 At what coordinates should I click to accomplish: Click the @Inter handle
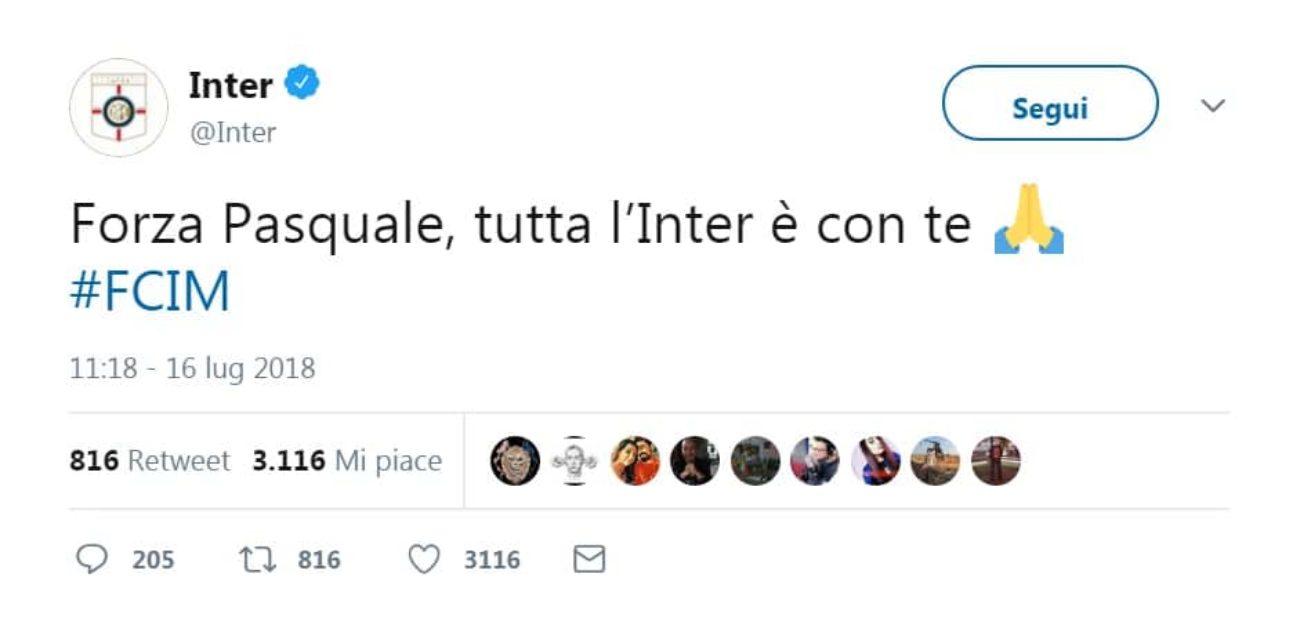(x=232, y=132)
